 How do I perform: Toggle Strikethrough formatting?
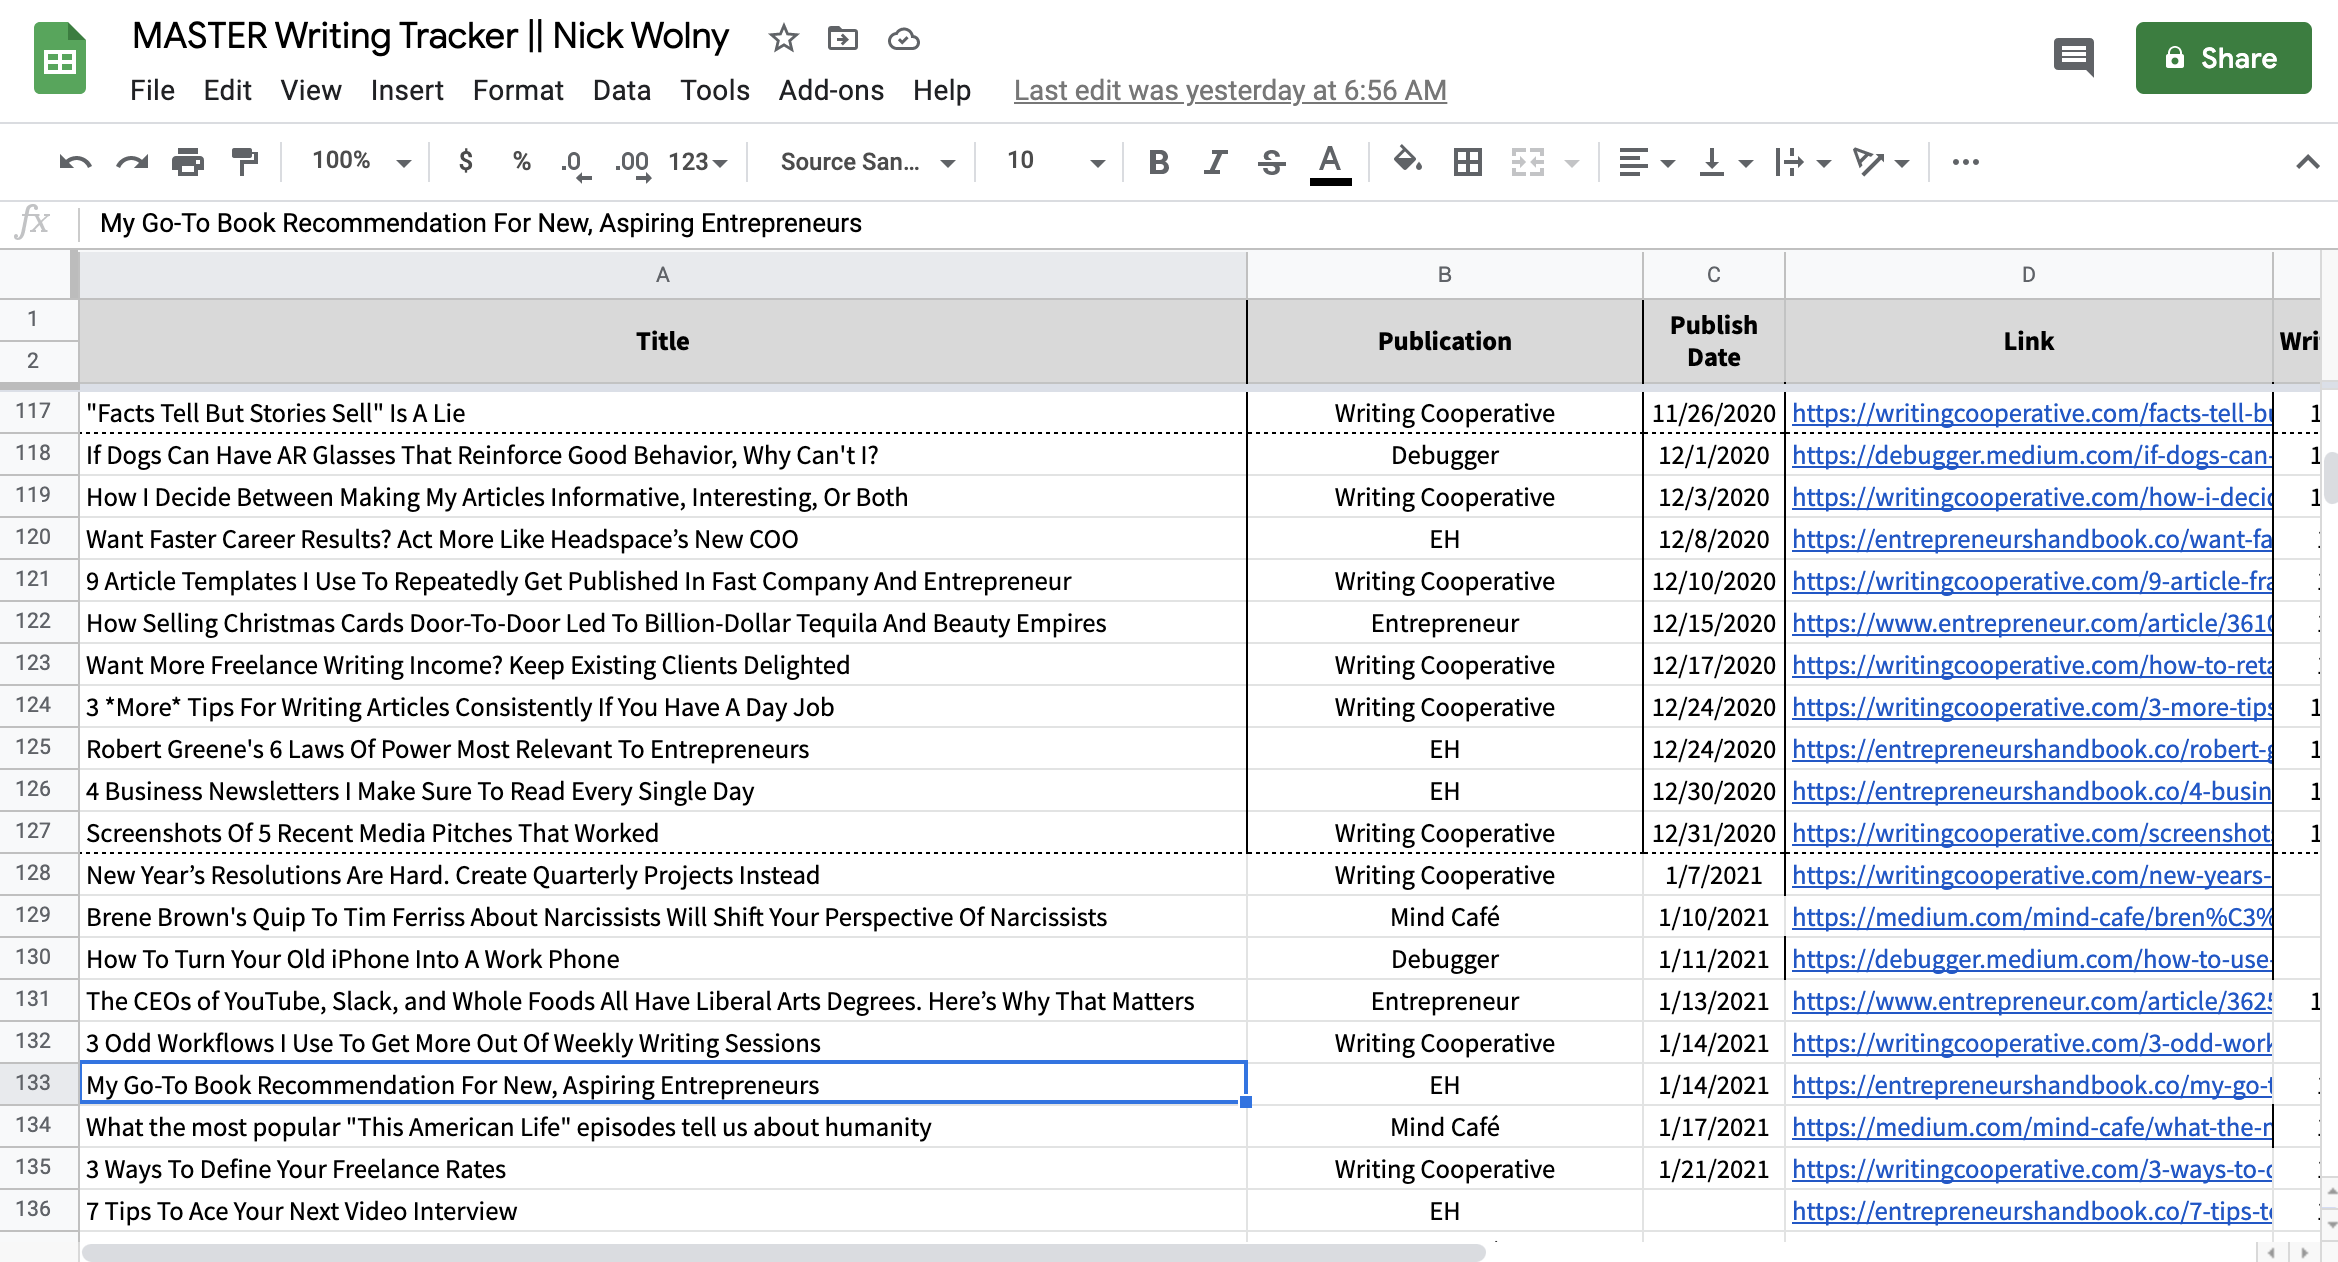coord(1272,162)
